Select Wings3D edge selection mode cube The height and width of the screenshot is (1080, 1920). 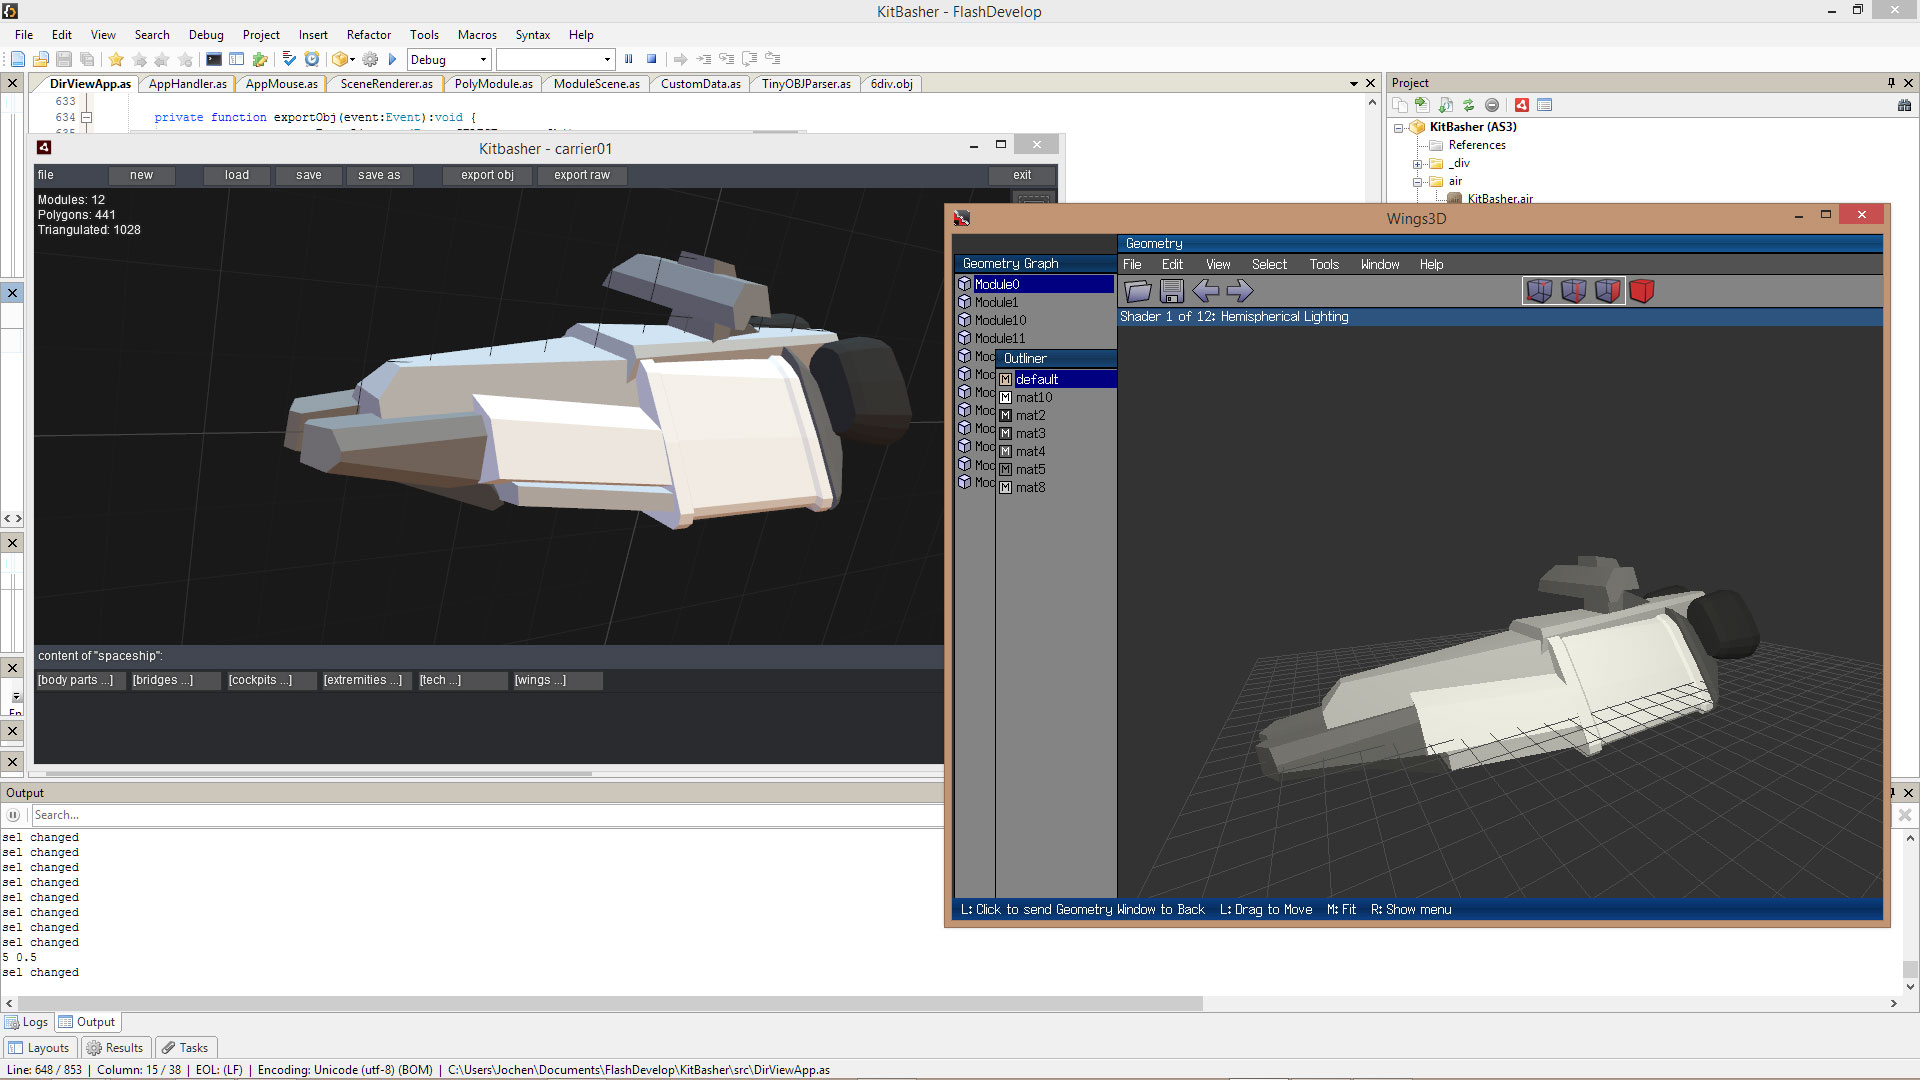tap(1573, 291)
